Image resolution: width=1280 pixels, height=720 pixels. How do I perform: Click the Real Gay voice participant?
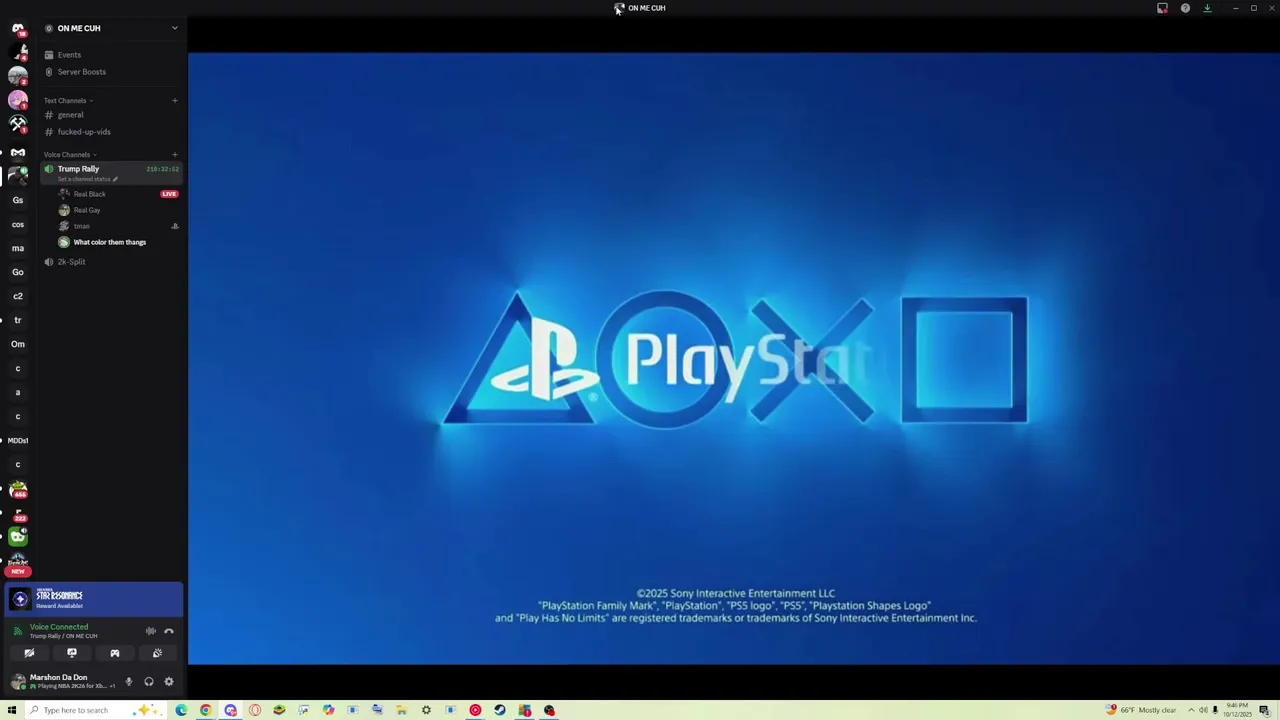tap(87, 210)
